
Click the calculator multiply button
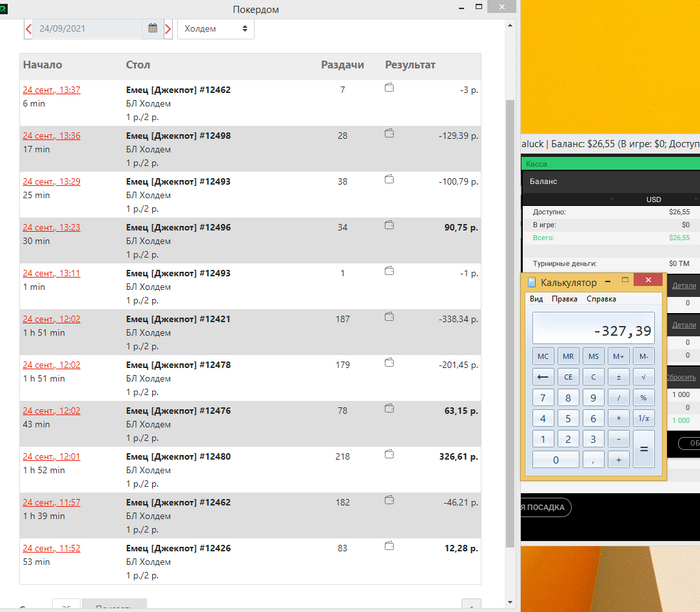618,418
